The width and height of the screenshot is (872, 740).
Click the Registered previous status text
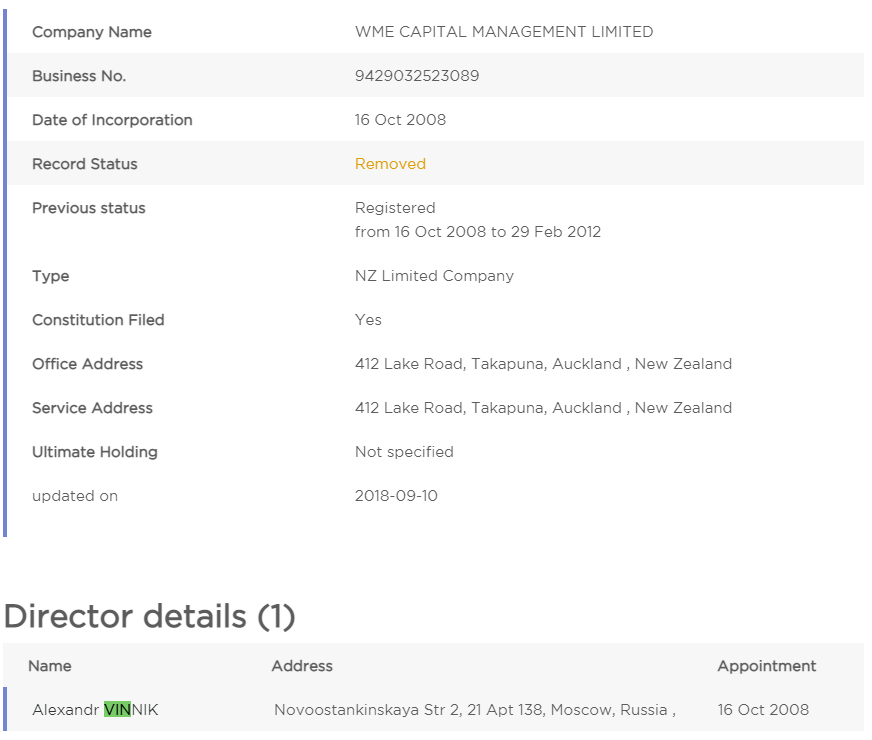(395, 208)
